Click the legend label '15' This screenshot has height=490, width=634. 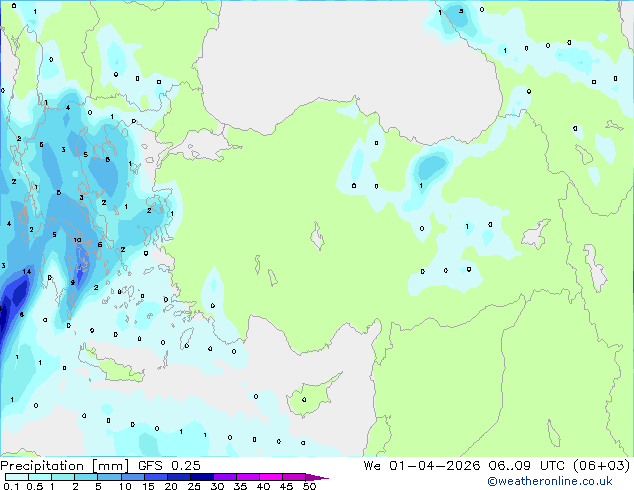tap(148, 486)
